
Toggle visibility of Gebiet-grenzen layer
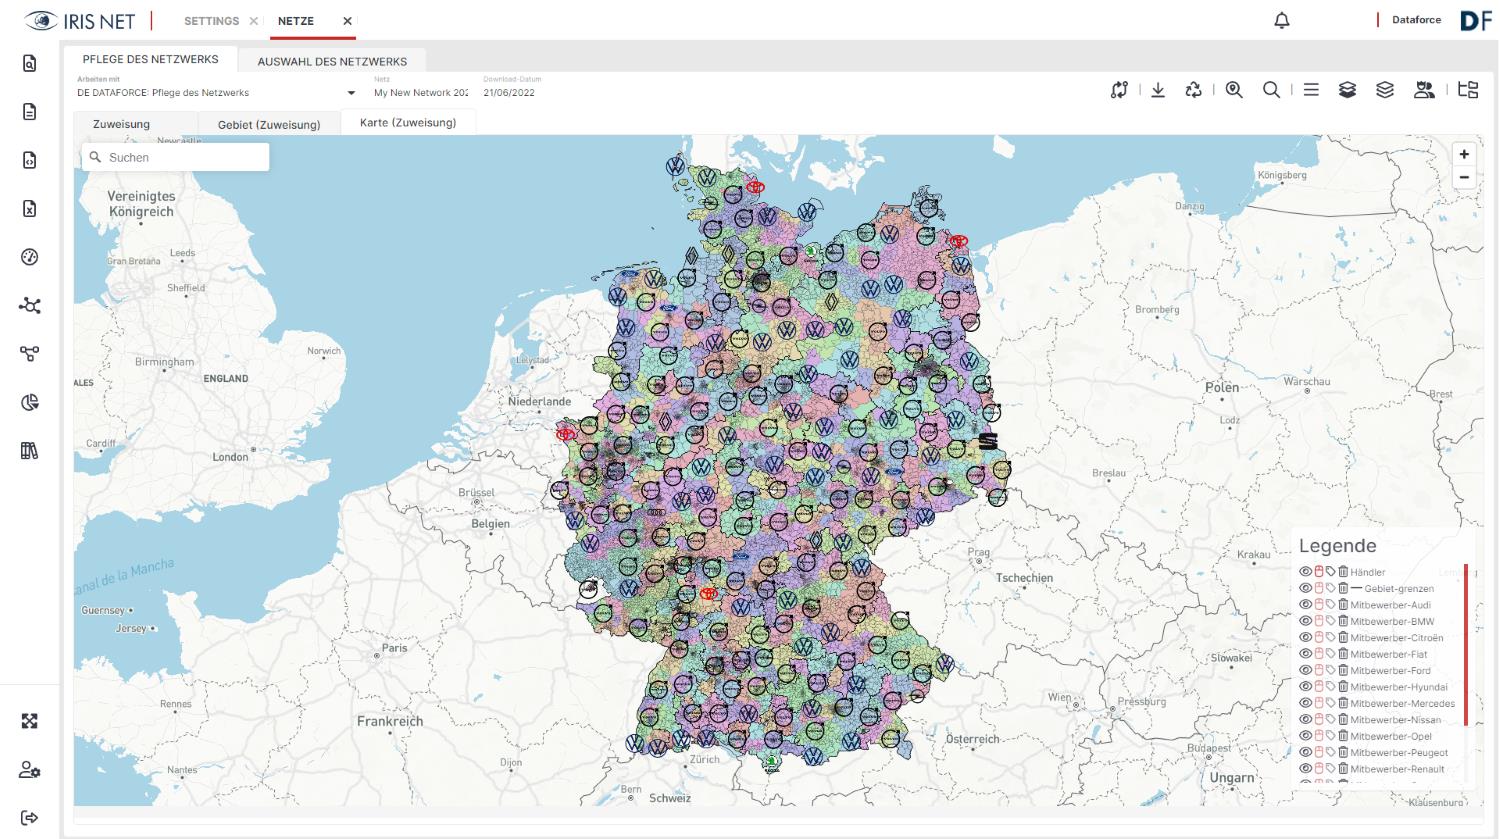pyautogui.click(x=1305, y=588)
